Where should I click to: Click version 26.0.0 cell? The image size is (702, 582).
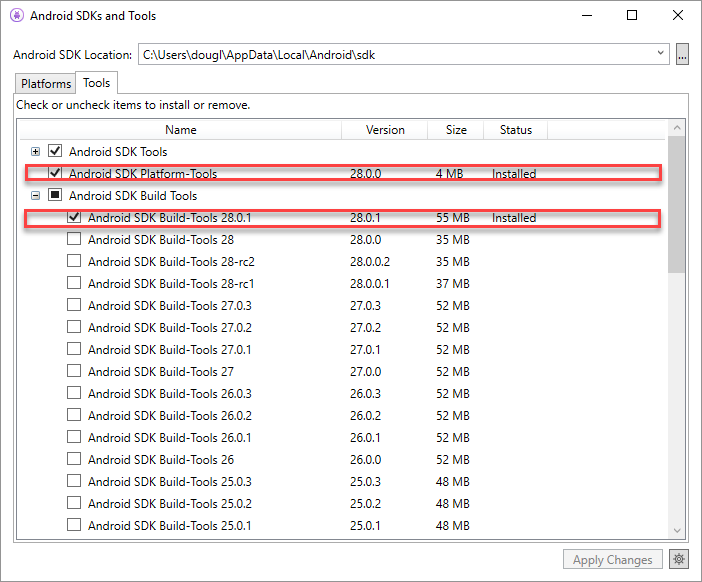pyautogui.click(x=365, y=460)
